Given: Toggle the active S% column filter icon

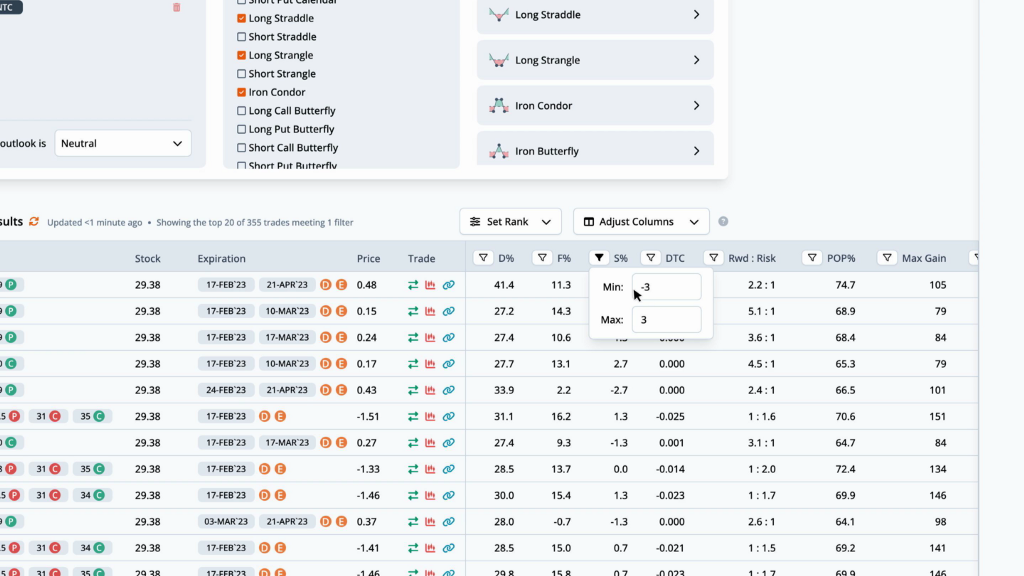Looking at the screenshot, I should [x=599, y=258].
